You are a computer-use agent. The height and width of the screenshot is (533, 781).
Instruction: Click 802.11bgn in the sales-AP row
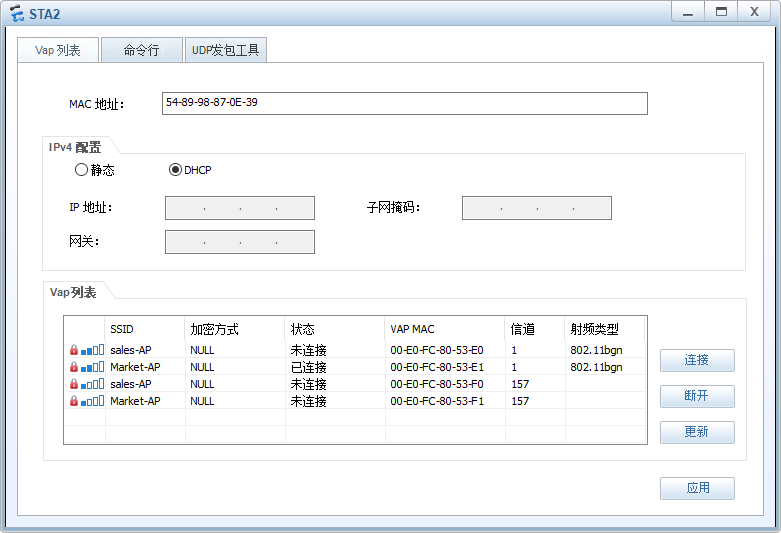[596, 350]
